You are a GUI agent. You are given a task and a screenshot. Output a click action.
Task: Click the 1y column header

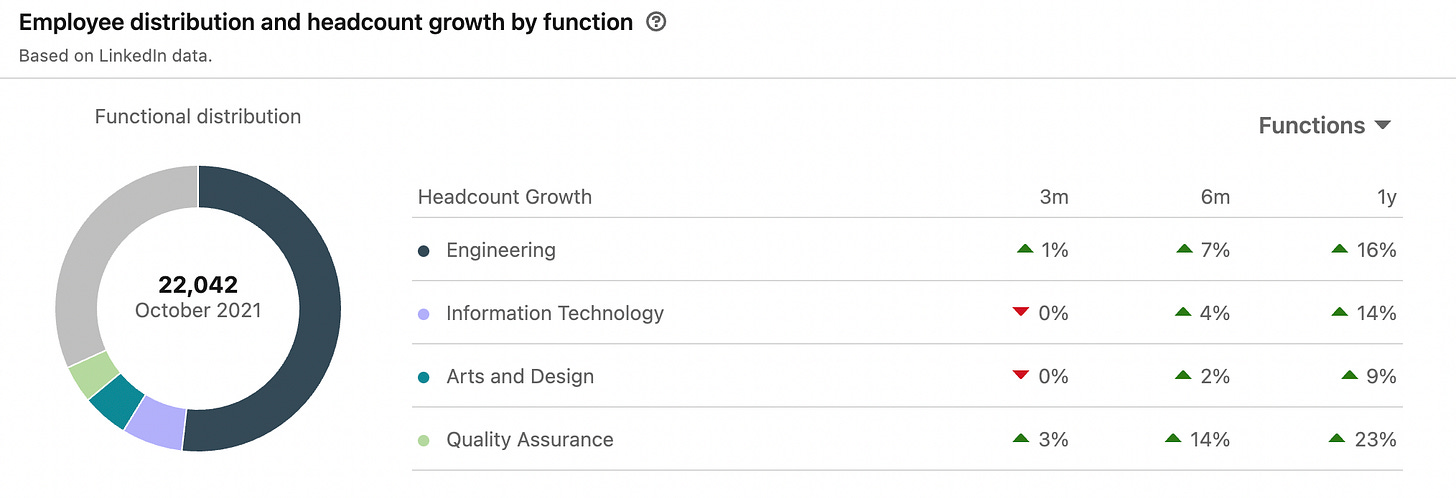click(1386, 198)
